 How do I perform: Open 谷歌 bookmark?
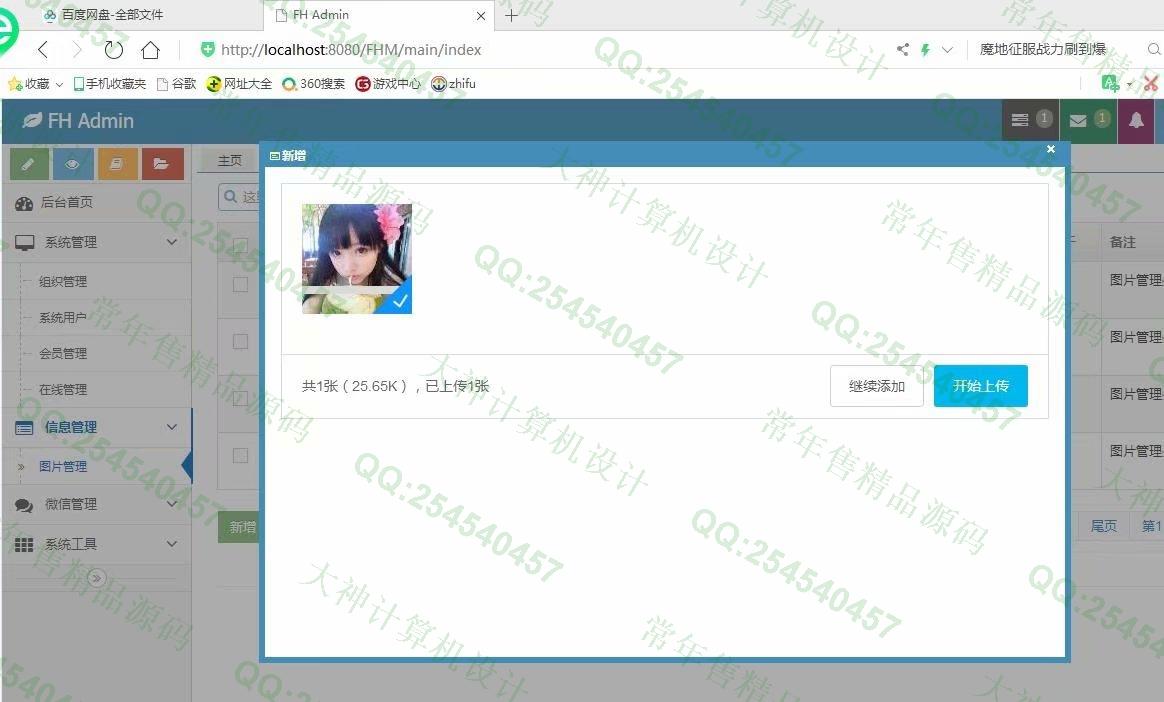pos(177,84)
